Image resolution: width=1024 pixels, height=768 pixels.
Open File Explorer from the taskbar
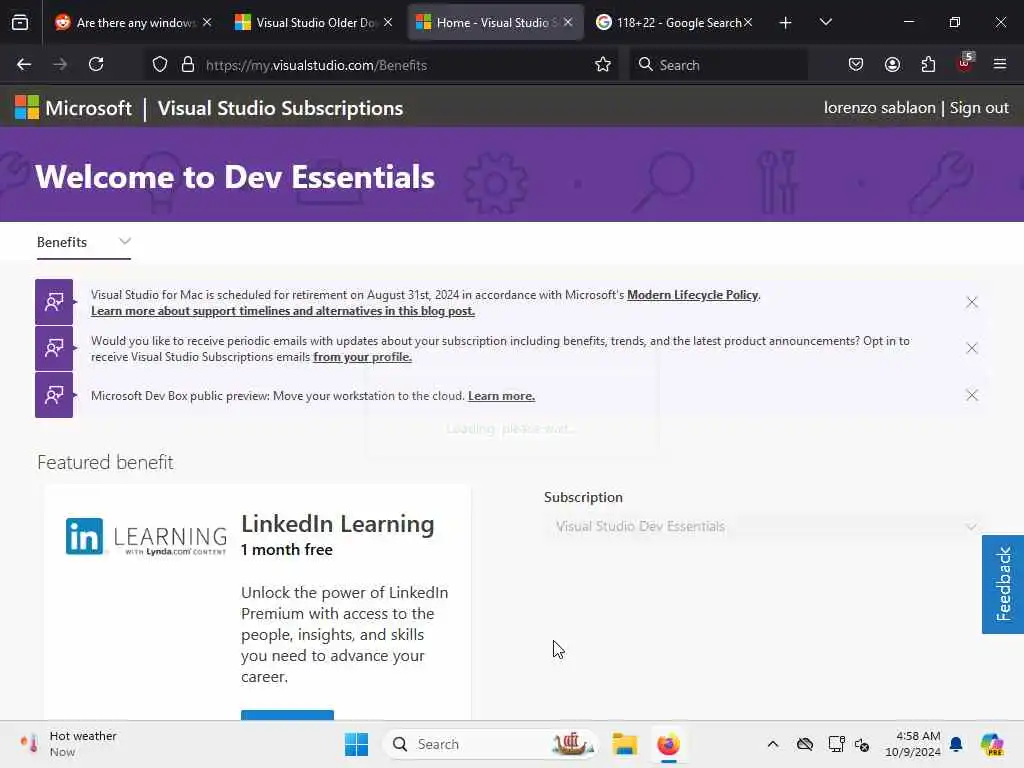point(624,744)
